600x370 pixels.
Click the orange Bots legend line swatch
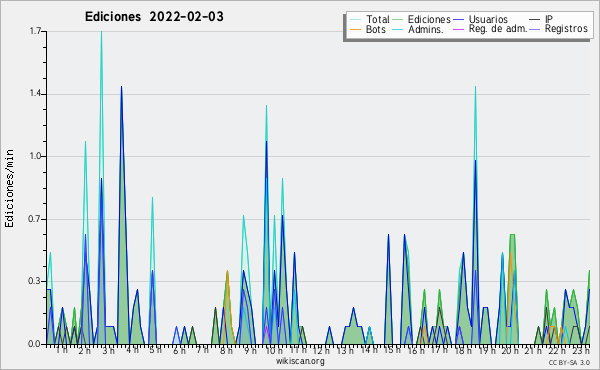tap(355, 29)
